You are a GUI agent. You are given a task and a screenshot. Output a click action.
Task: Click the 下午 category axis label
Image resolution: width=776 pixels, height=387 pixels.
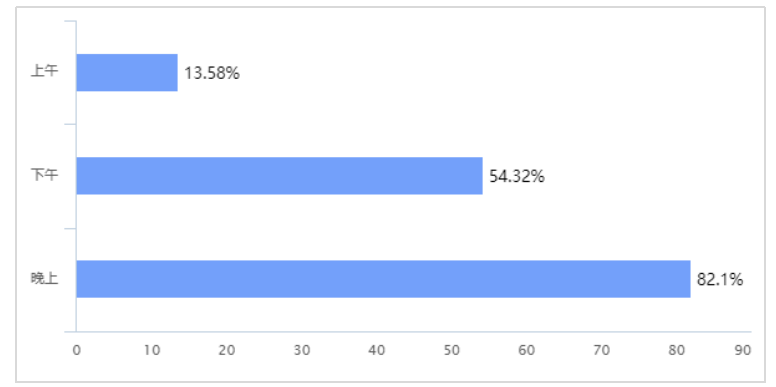click(45, 176)
